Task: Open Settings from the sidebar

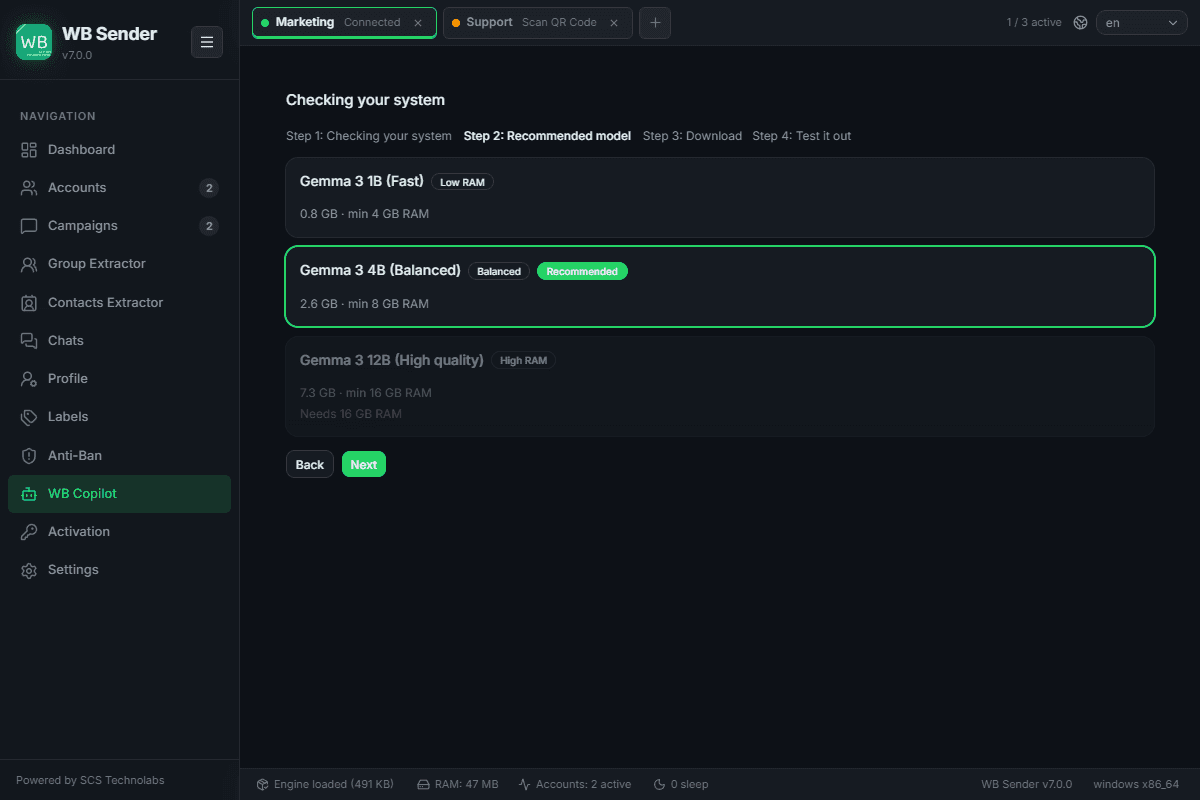Action: [120, 570]
